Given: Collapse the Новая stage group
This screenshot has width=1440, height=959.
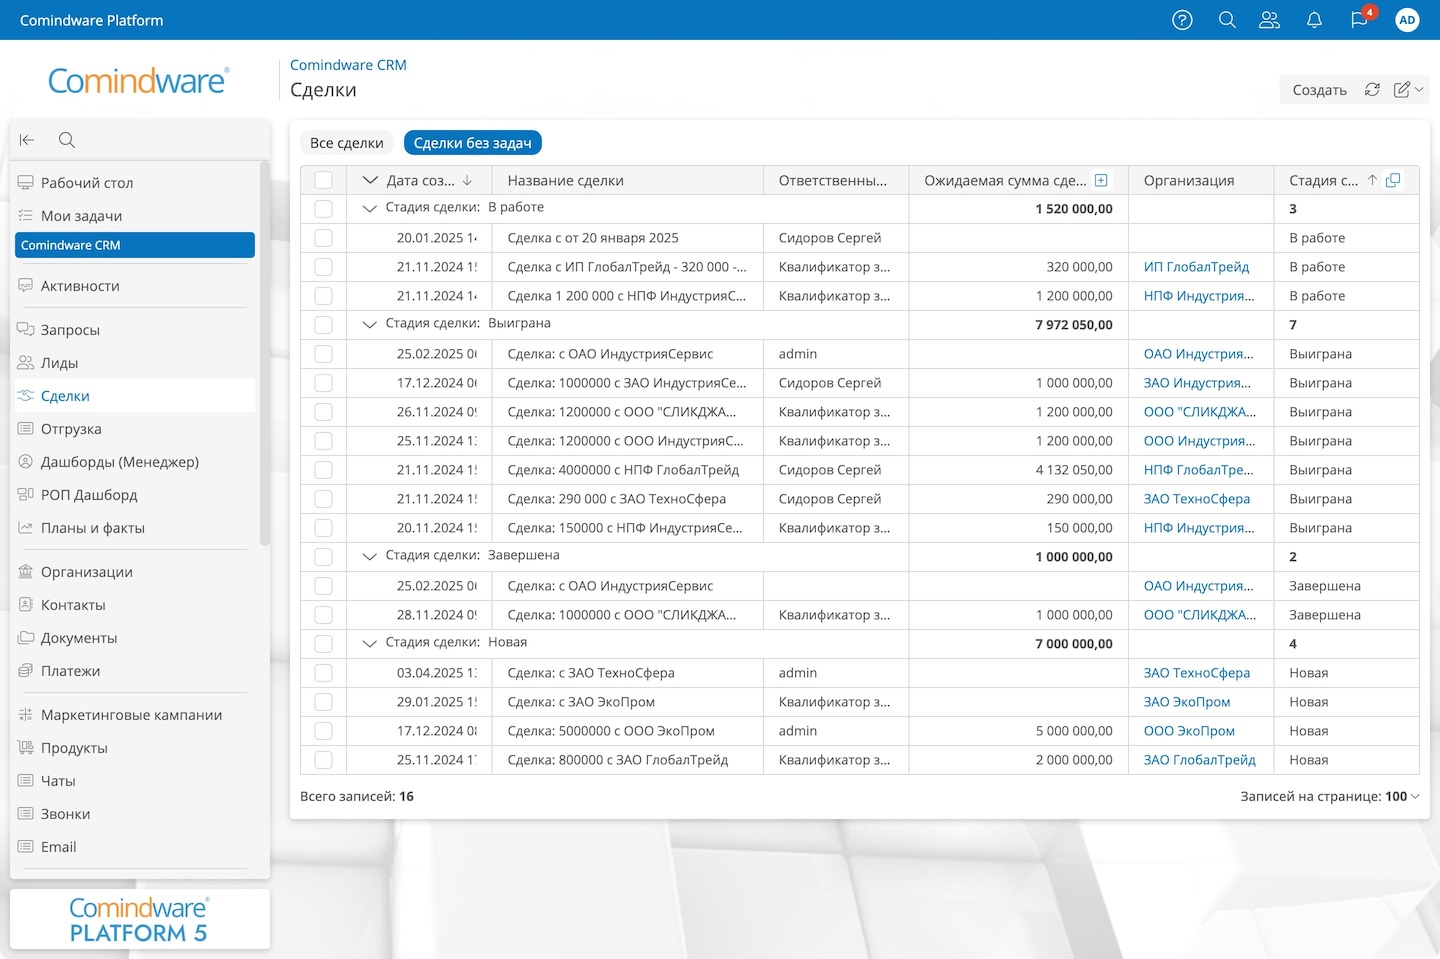Looking at the screenshot, I should tap(369, 643).
